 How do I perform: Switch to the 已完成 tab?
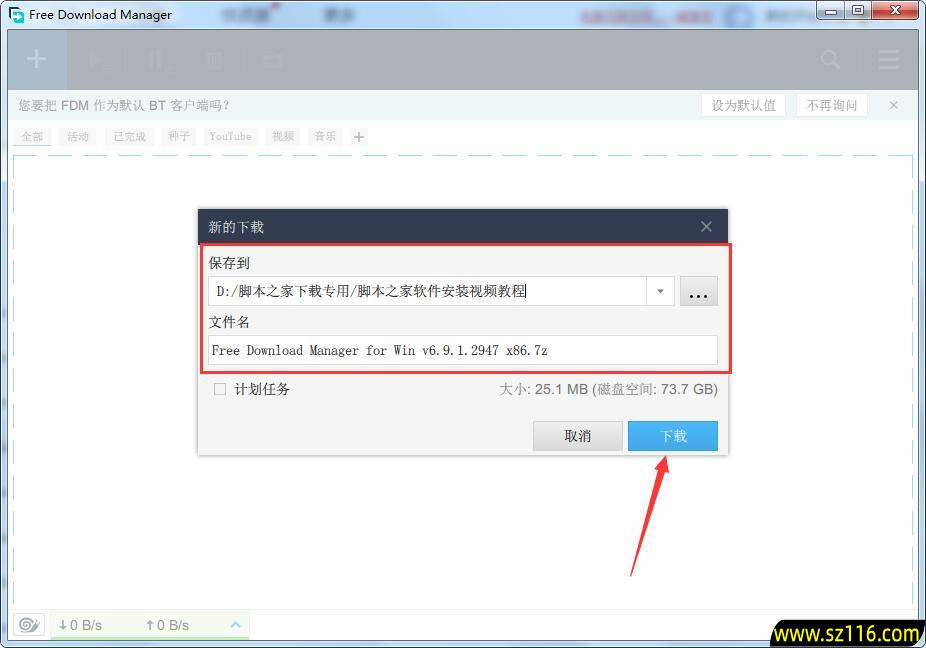tap(129, 137)
